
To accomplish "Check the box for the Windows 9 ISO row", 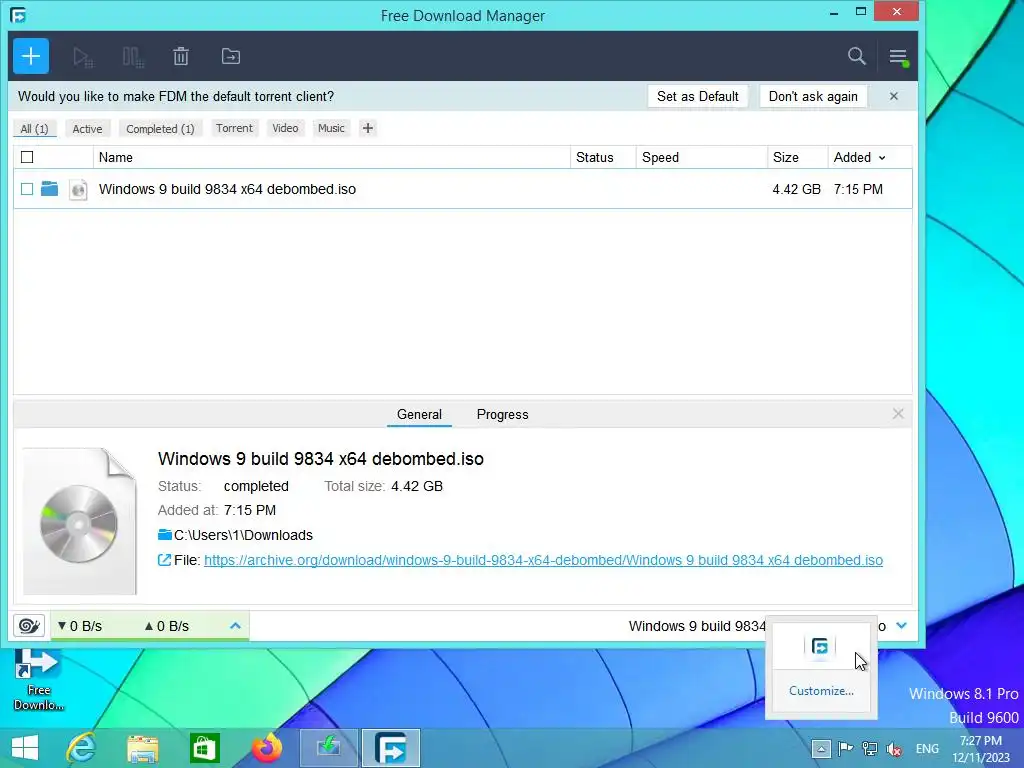I will pos(27,189).
